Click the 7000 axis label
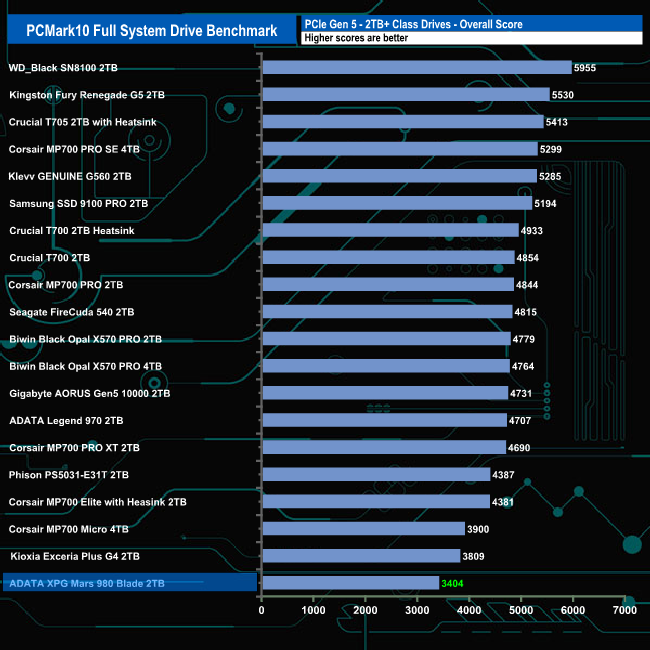 click(x=625, y=610)
